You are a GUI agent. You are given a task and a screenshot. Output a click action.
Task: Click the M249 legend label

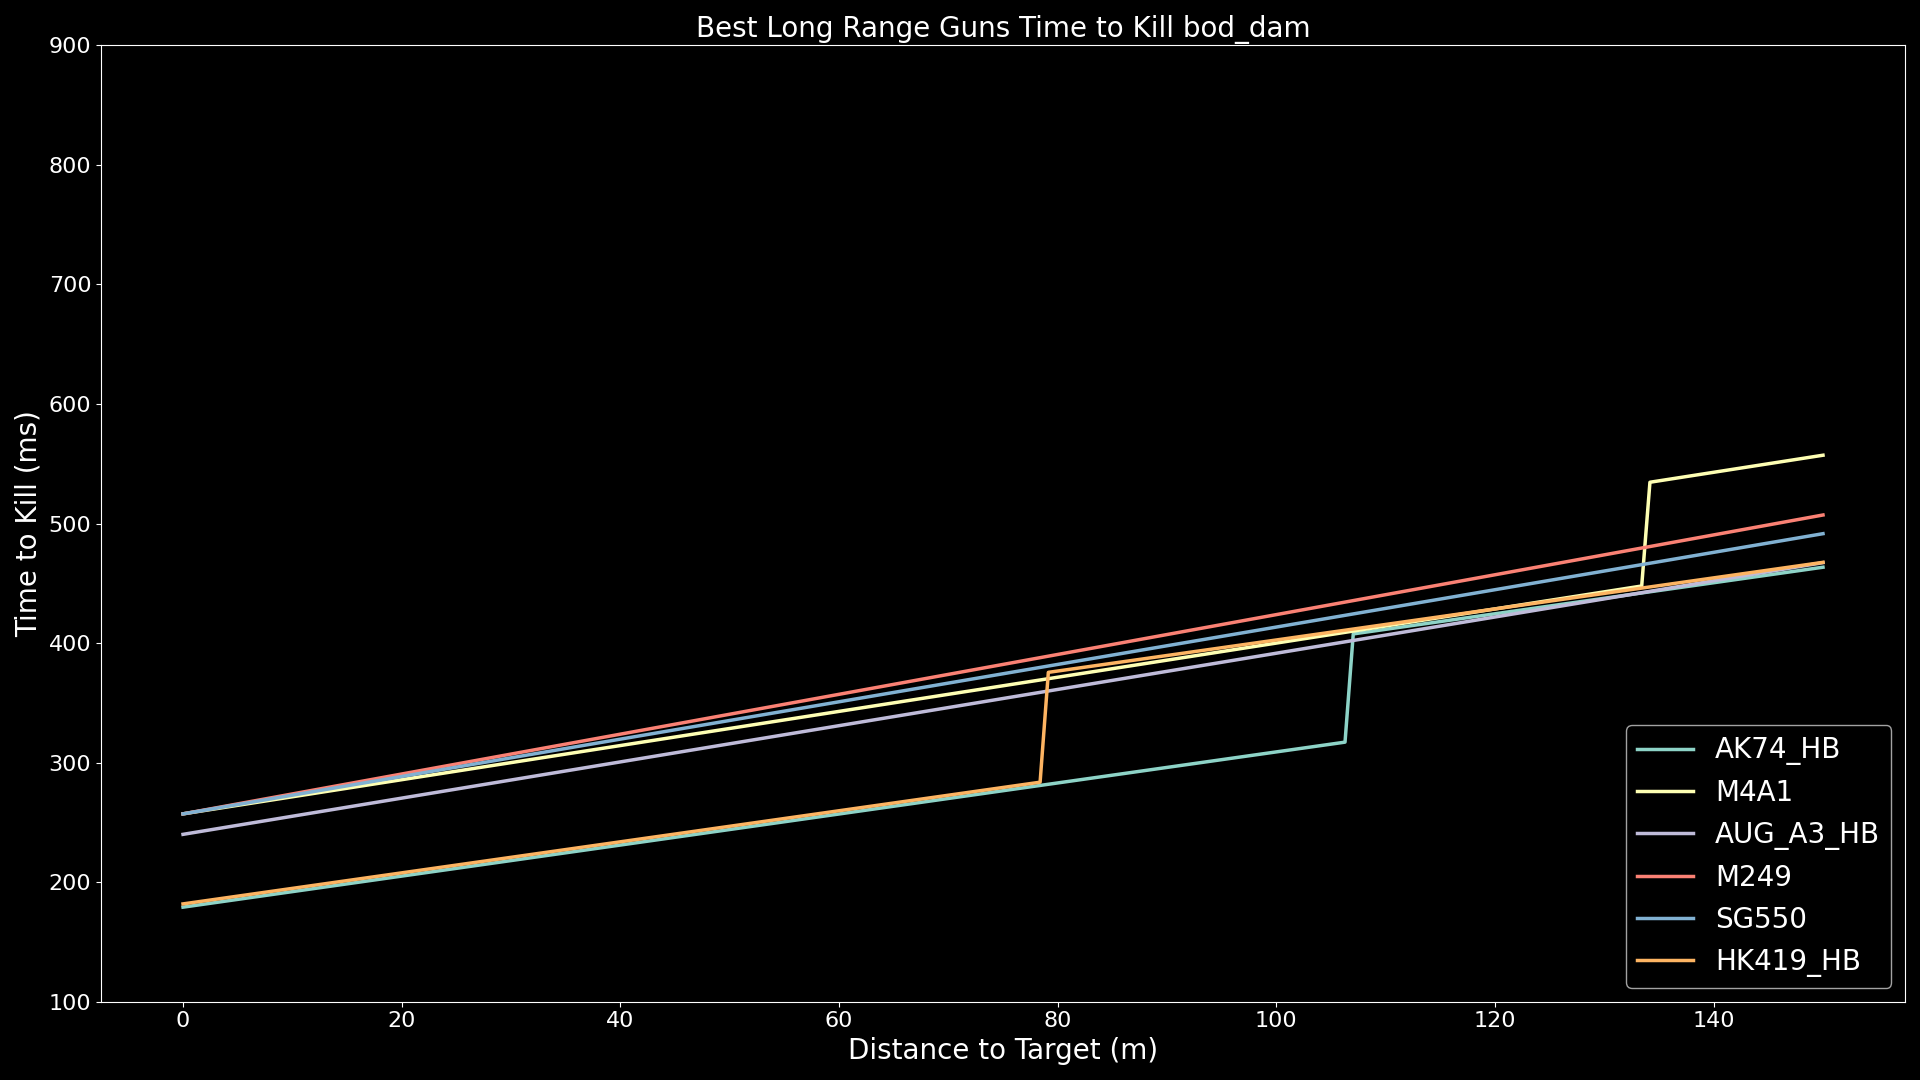click(1753, 877)
